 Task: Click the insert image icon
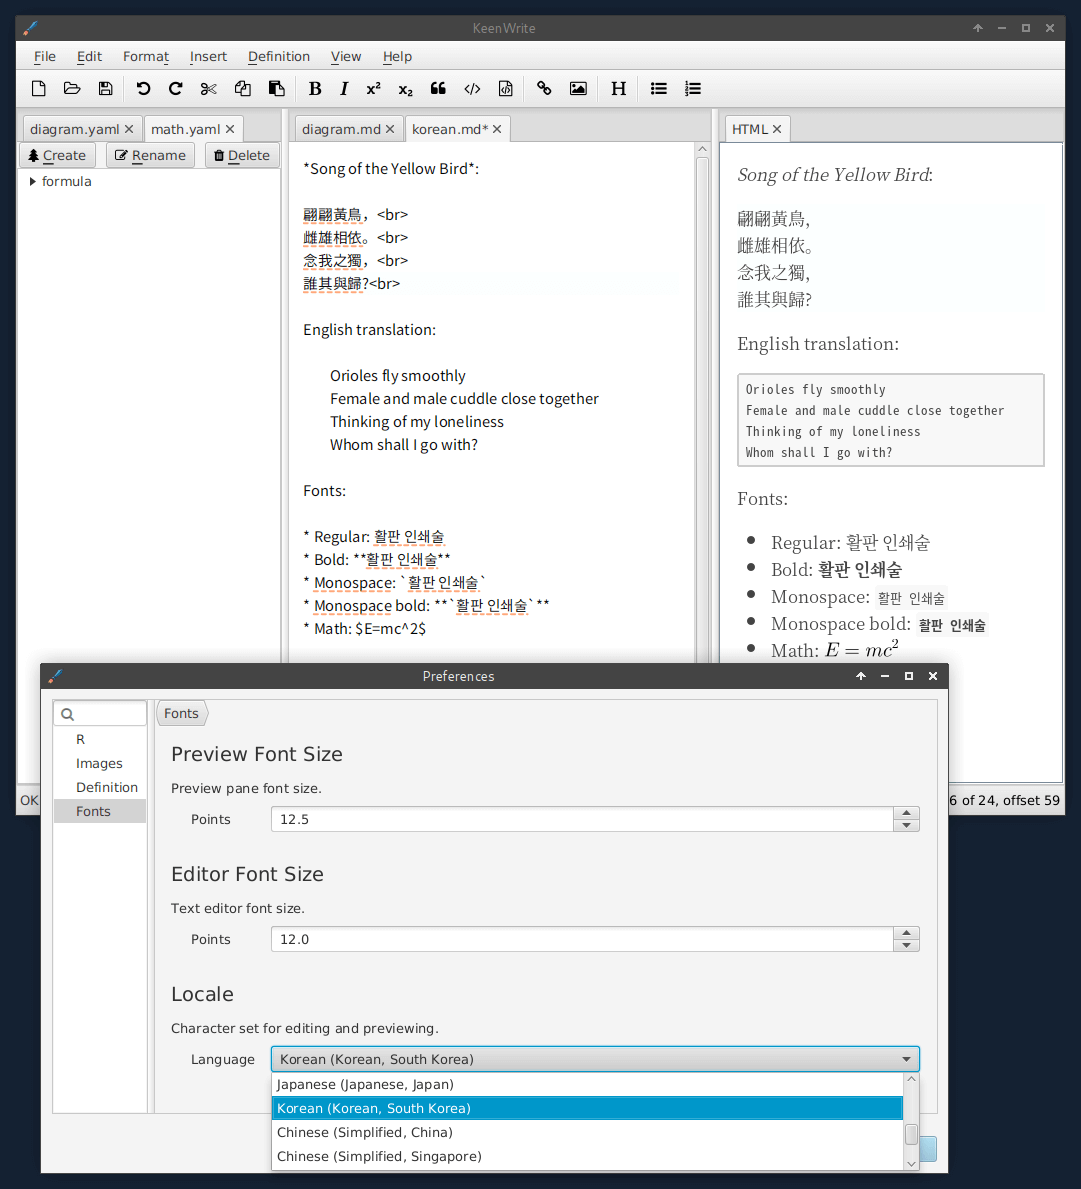click(x=578, y=88)
